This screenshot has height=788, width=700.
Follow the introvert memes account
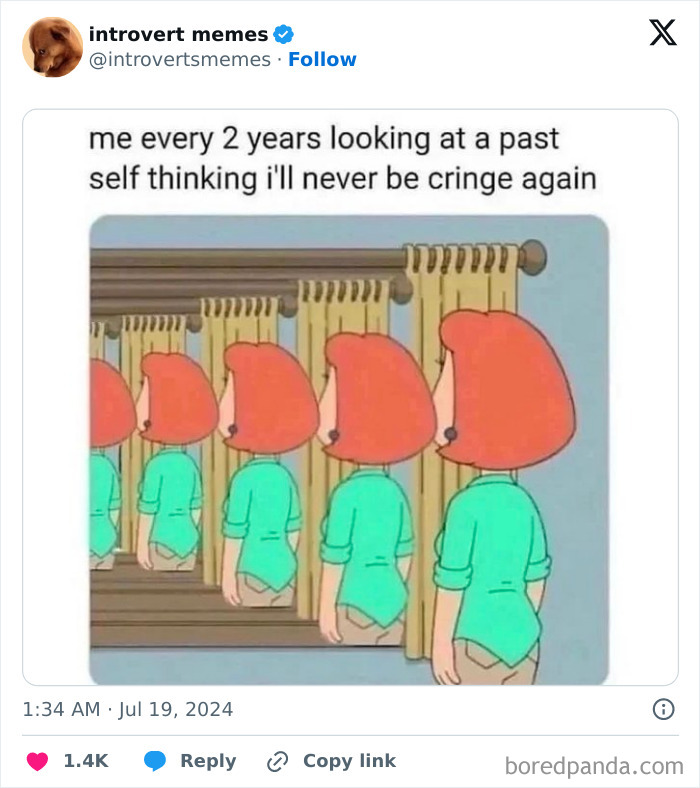[322, 60]
